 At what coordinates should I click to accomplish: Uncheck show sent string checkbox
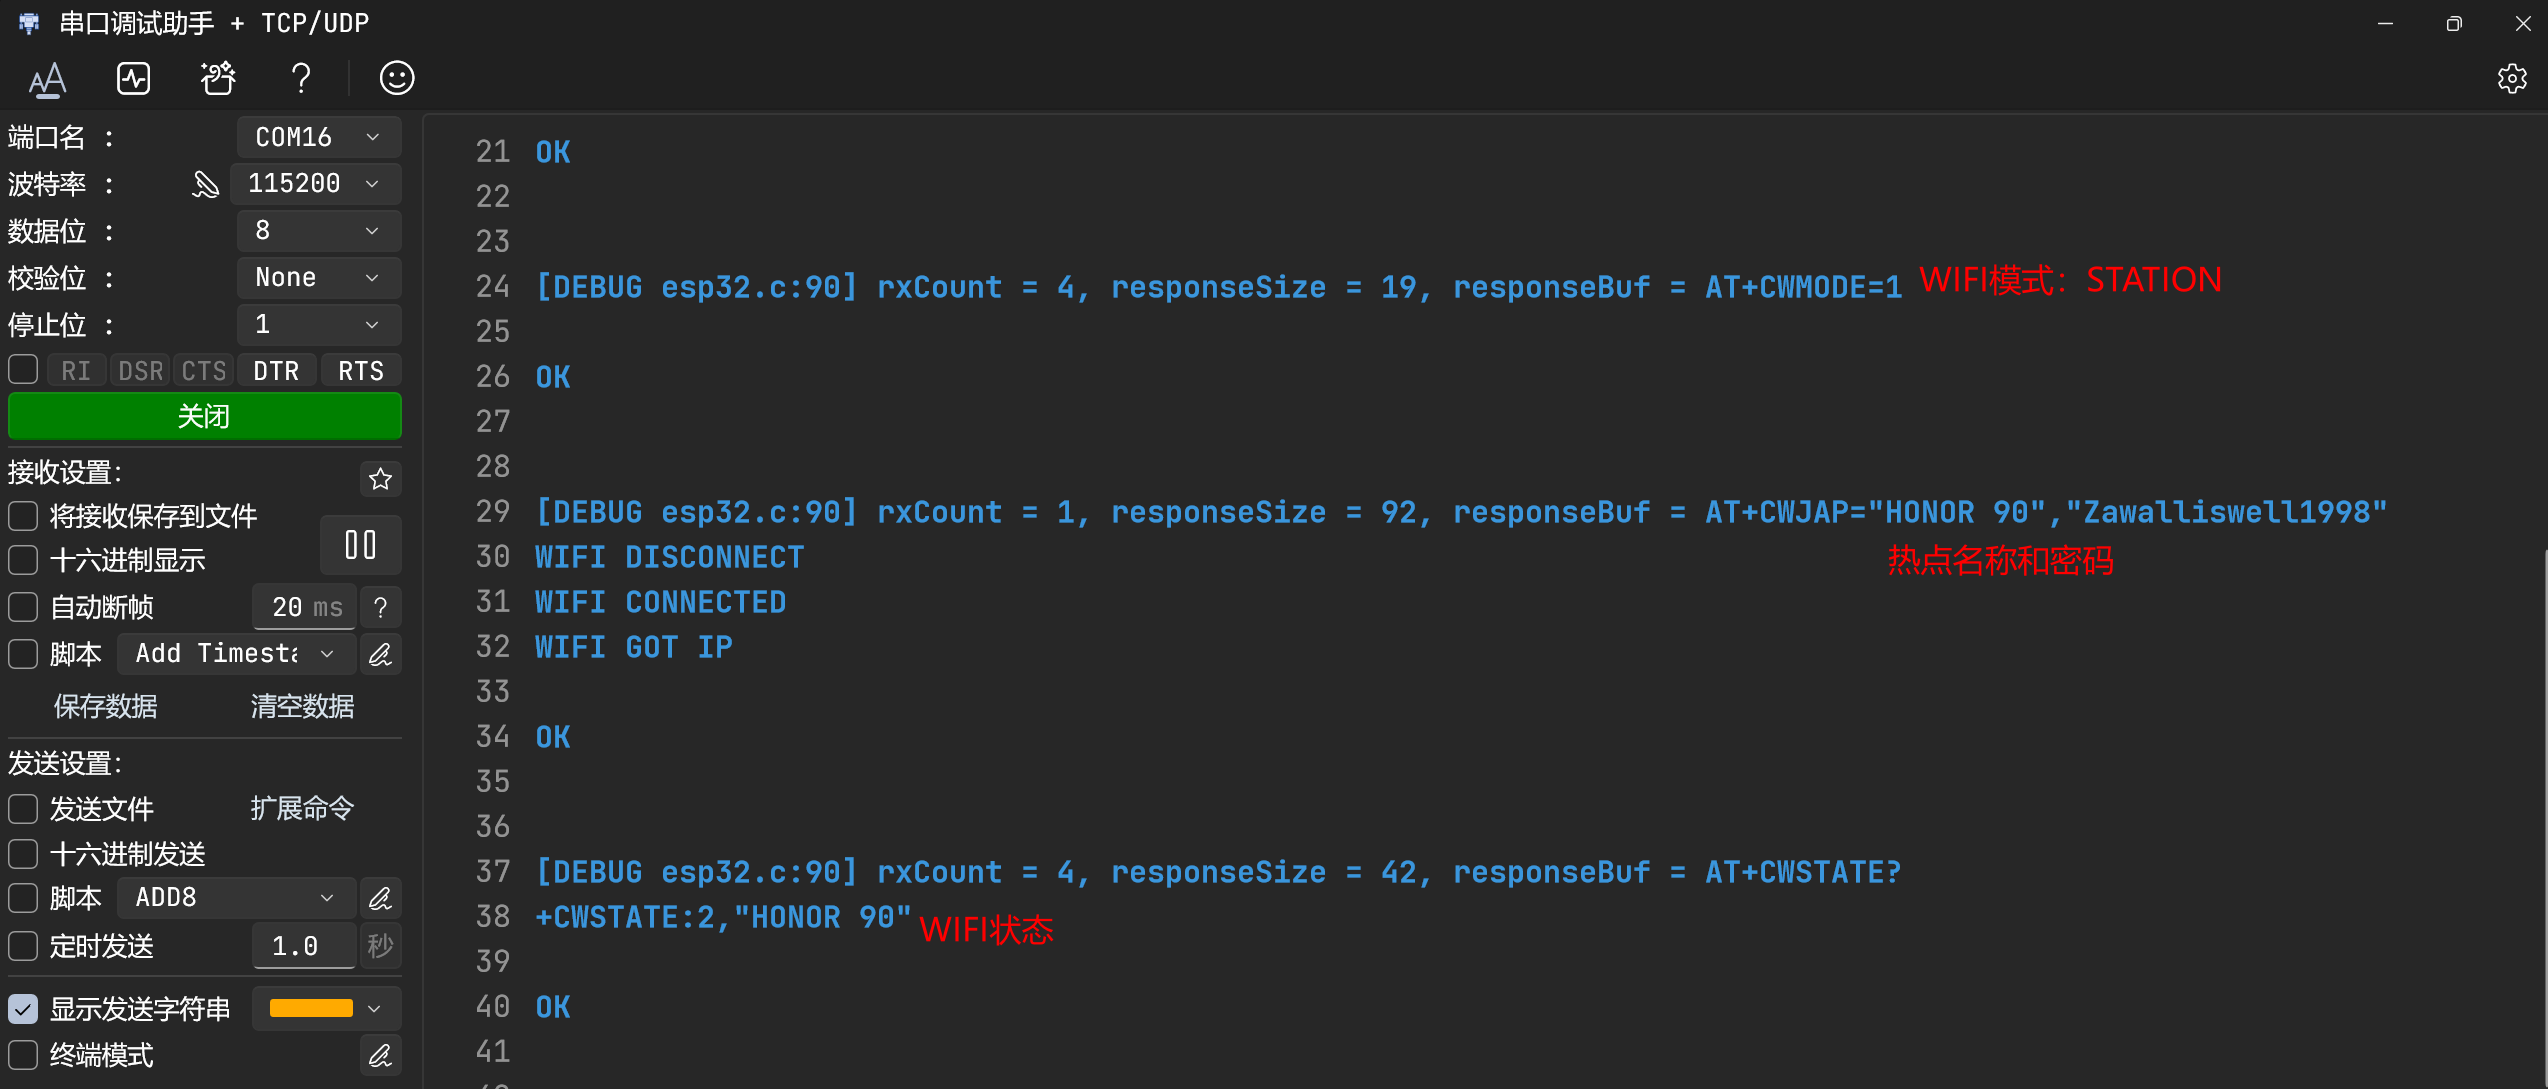23,1009
